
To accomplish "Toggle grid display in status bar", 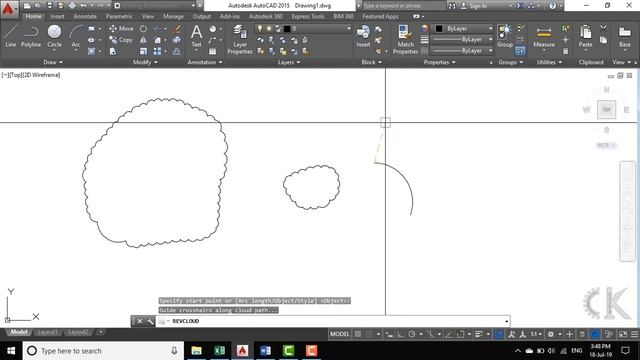I will point(358,334).
